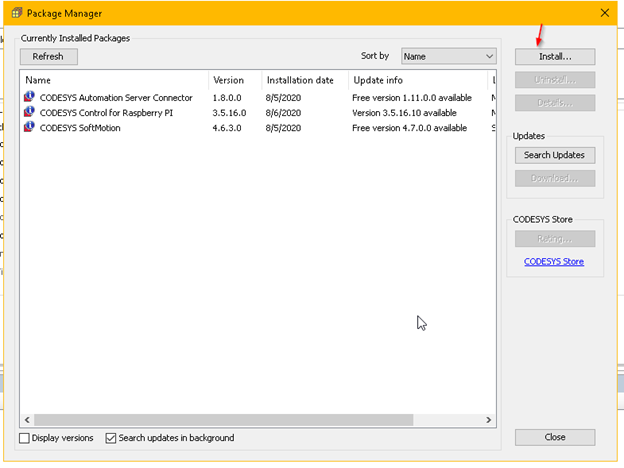Click the greyed-out Download... button
The image size is (624, 468).
click(x=555, y=178)
